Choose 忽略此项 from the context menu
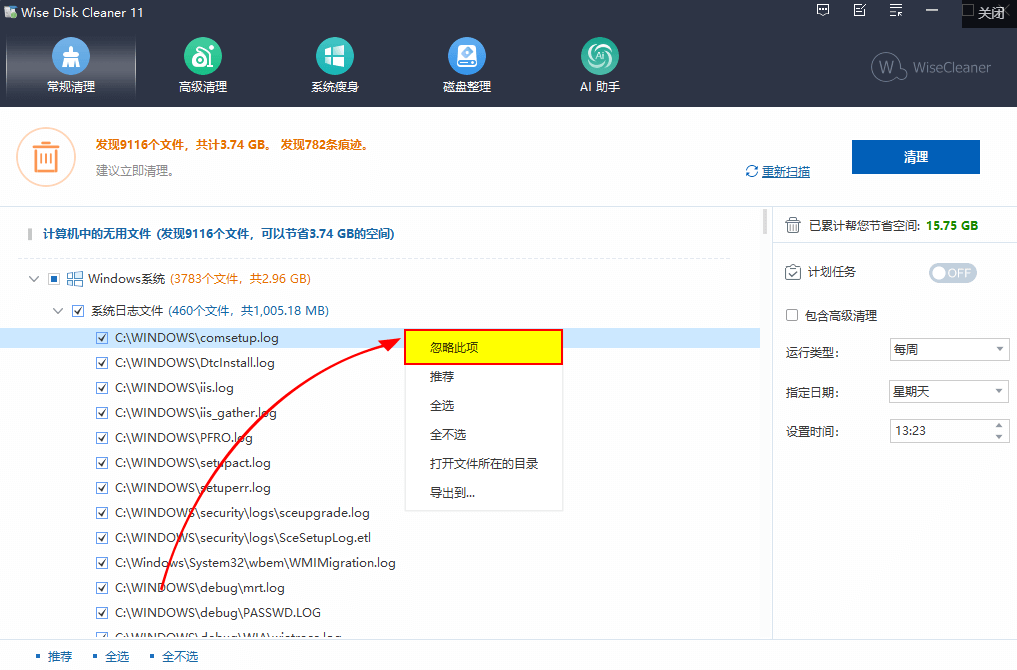The height and width of the screenshot is (670, 1017). [x=484, y=347]
